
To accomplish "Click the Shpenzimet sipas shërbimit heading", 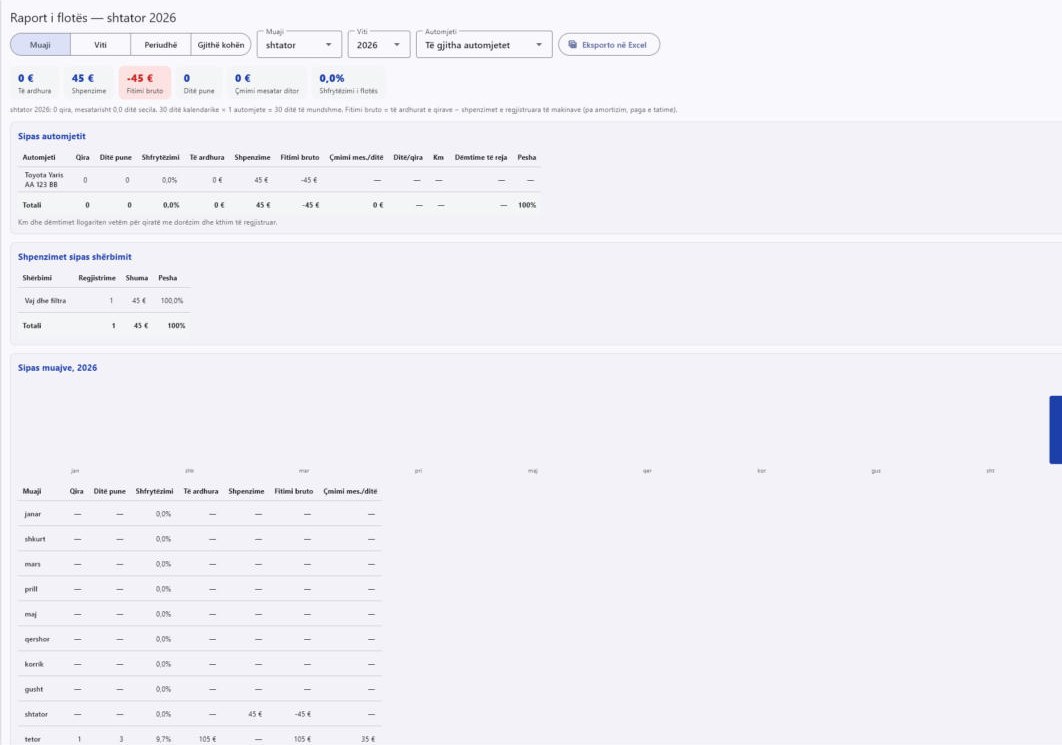I will point(75,257).
